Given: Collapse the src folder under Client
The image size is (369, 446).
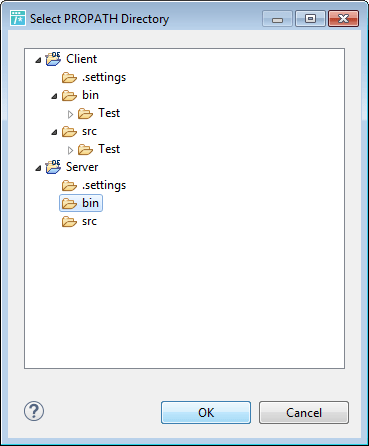Looking at the screenshot, I should pos(54,132).
